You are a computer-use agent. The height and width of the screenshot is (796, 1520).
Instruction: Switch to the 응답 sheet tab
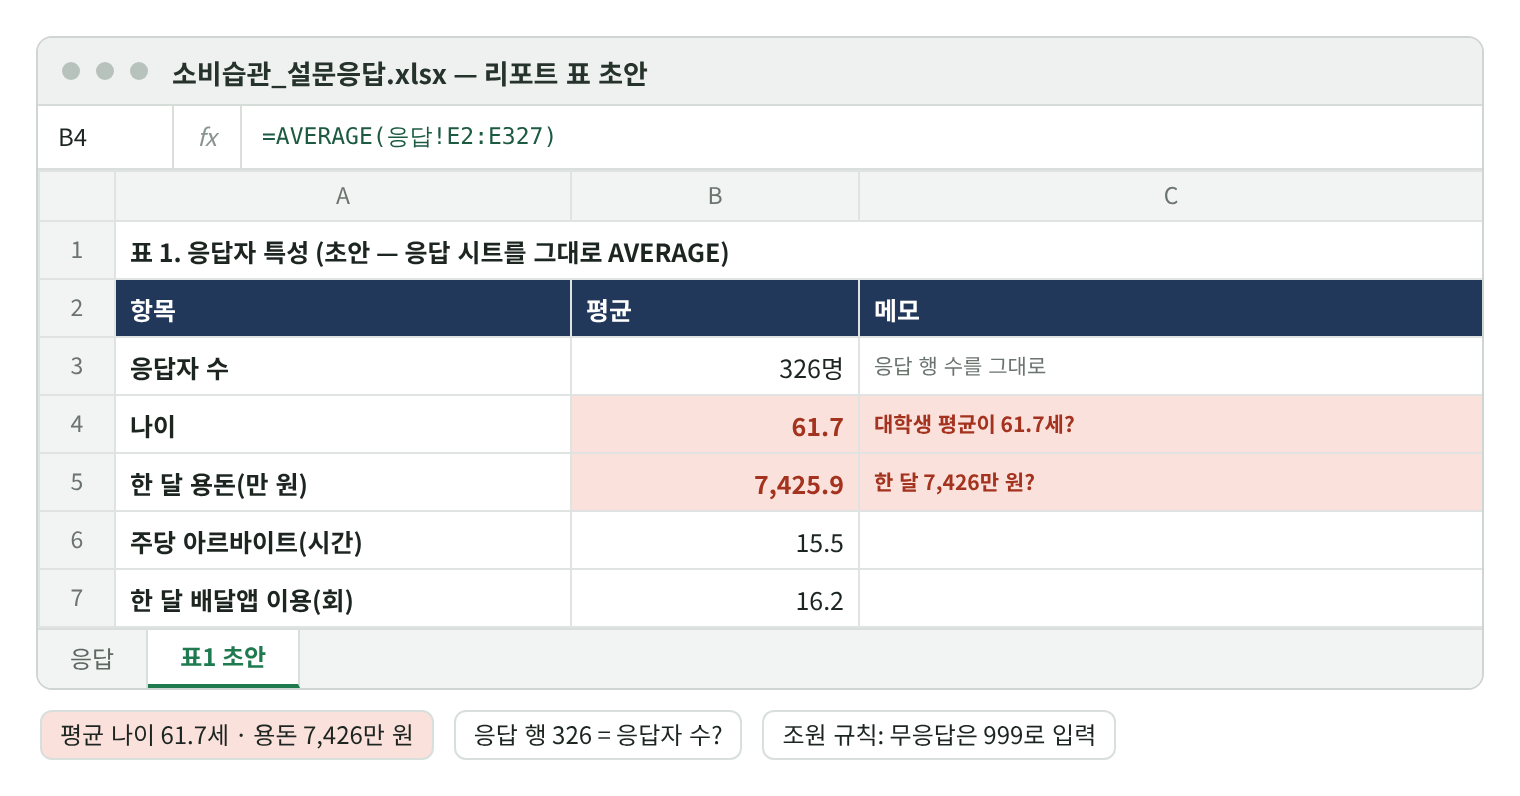92,658
